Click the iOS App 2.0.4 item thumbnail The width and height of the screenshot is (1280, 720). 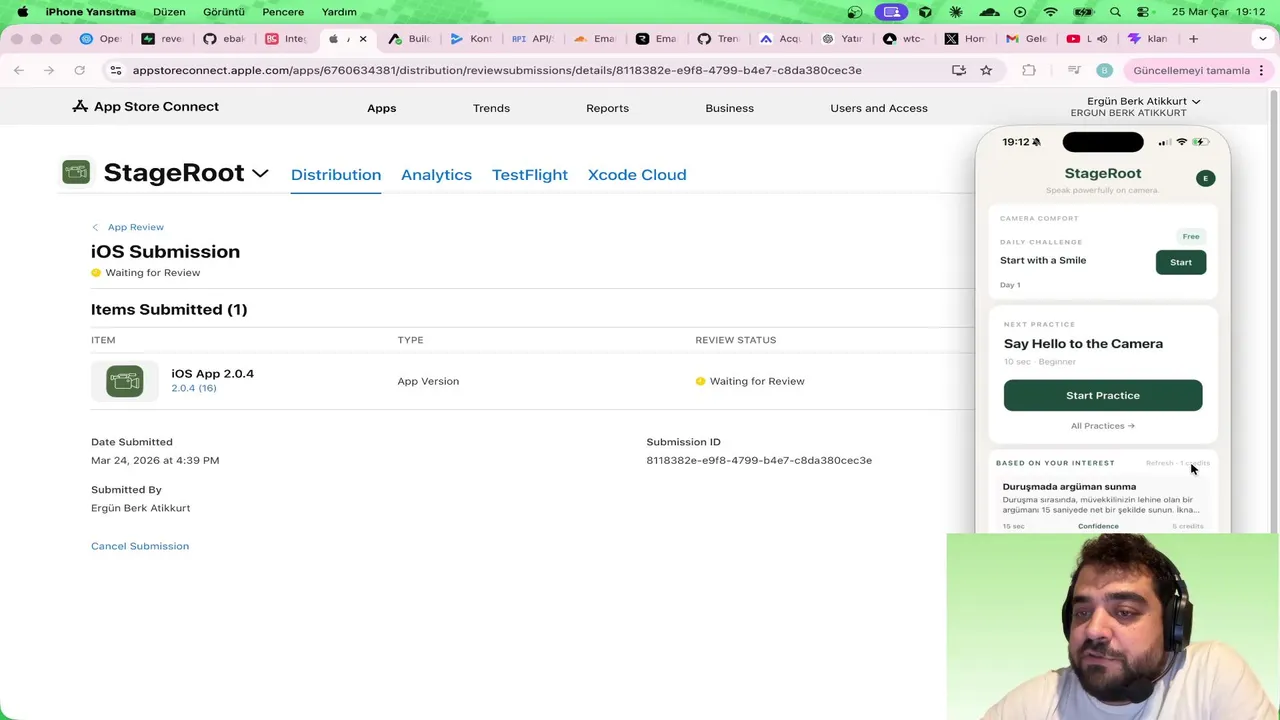coord(125,381)
